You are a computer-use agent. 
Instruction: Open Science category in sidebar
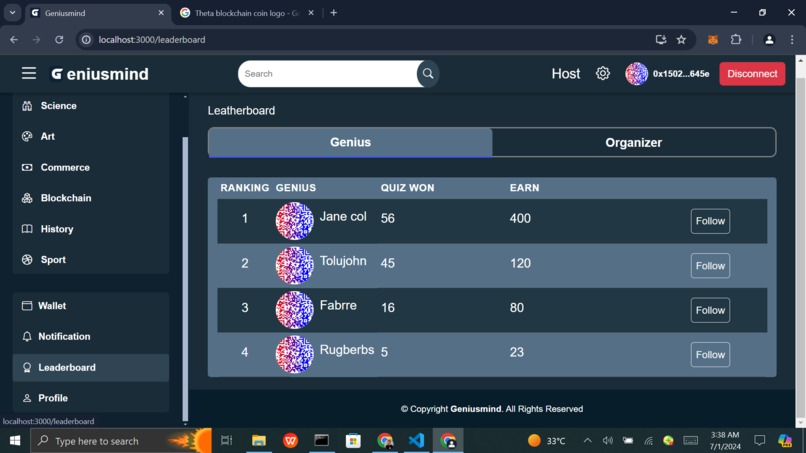(90, 105)
